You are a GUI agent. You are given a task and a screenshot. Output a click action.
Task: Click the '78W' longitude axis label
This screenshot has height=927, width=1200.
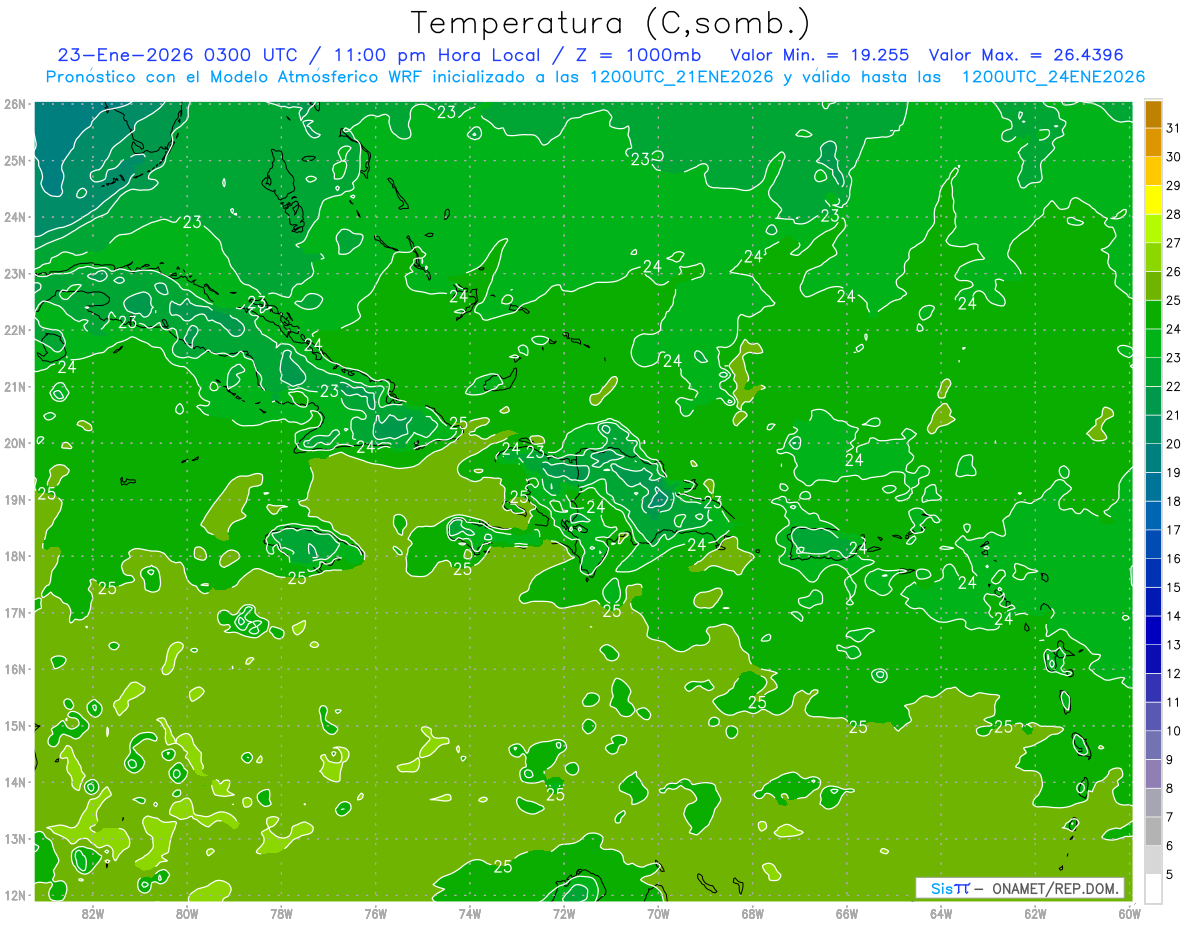(281, 913)
